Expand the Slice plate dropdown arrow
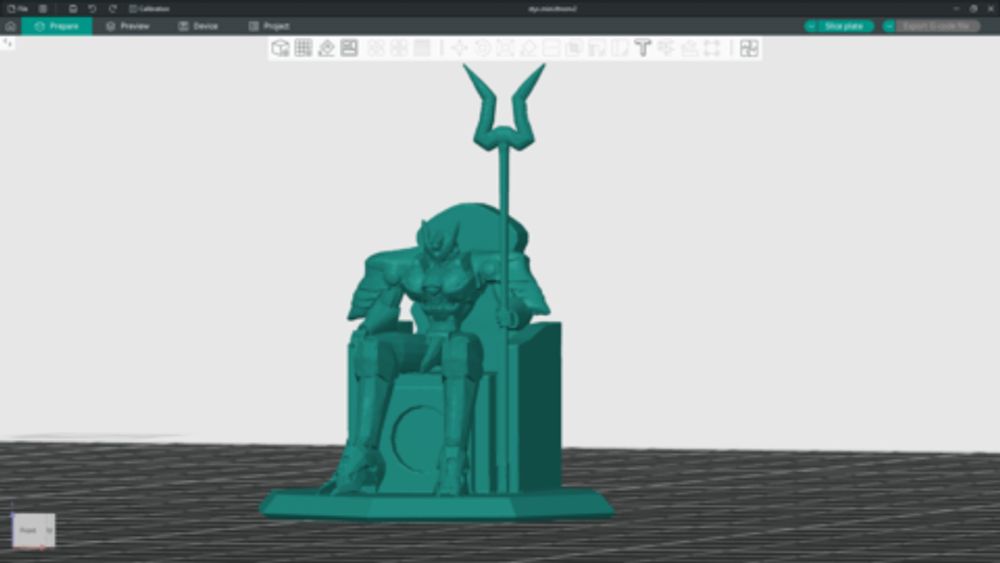 (x=811, y=26)
